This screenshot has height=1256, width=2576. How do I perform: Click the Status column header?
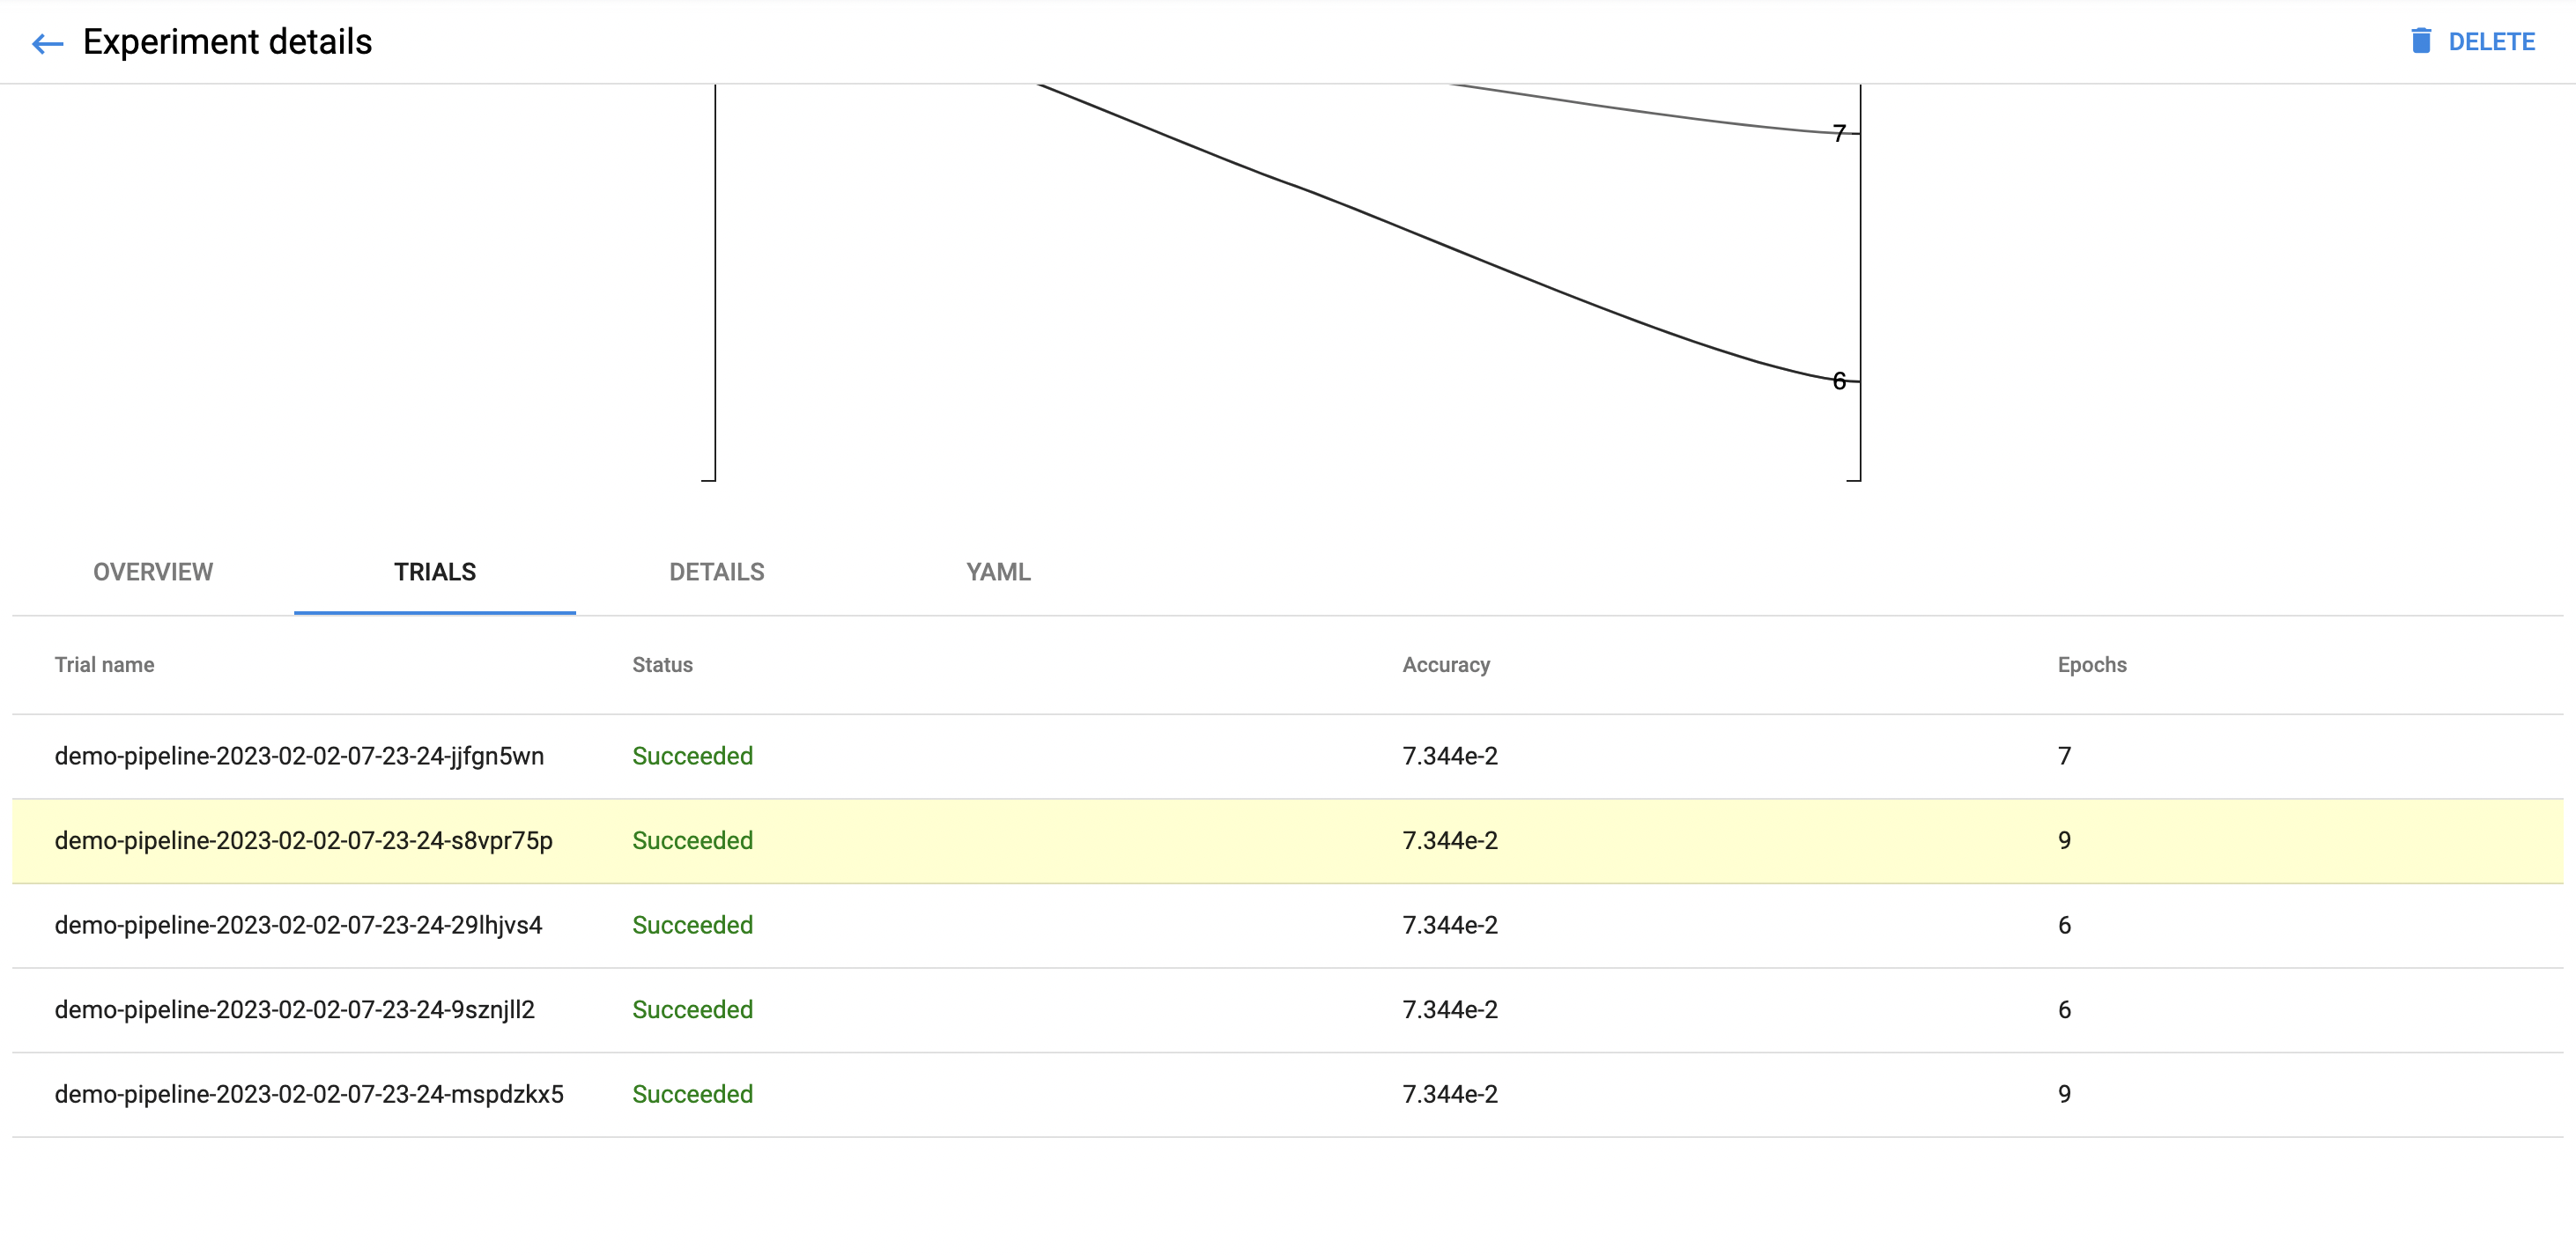662,665
